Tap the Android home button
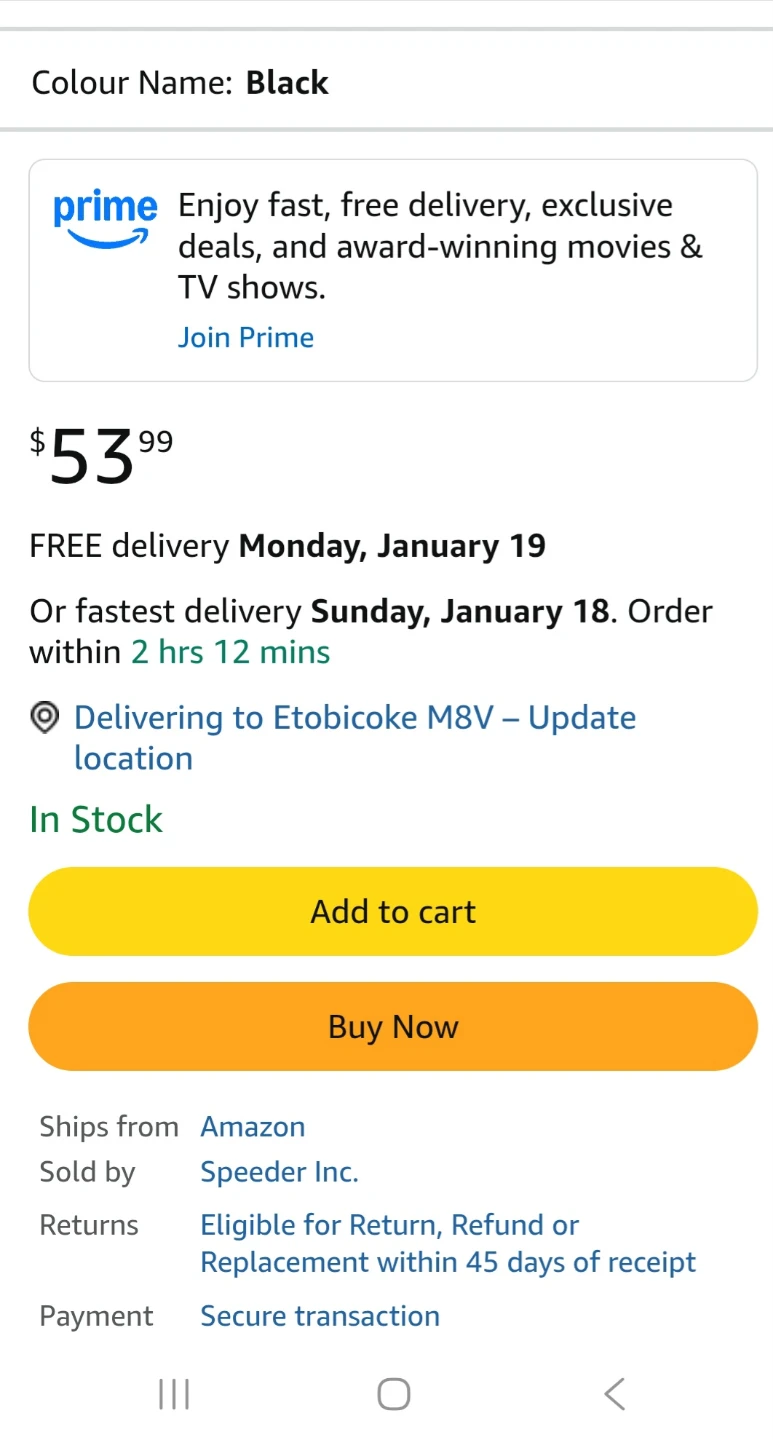Image resolution: width=773 pixels, height=1440 pixels. [393, 1394]
